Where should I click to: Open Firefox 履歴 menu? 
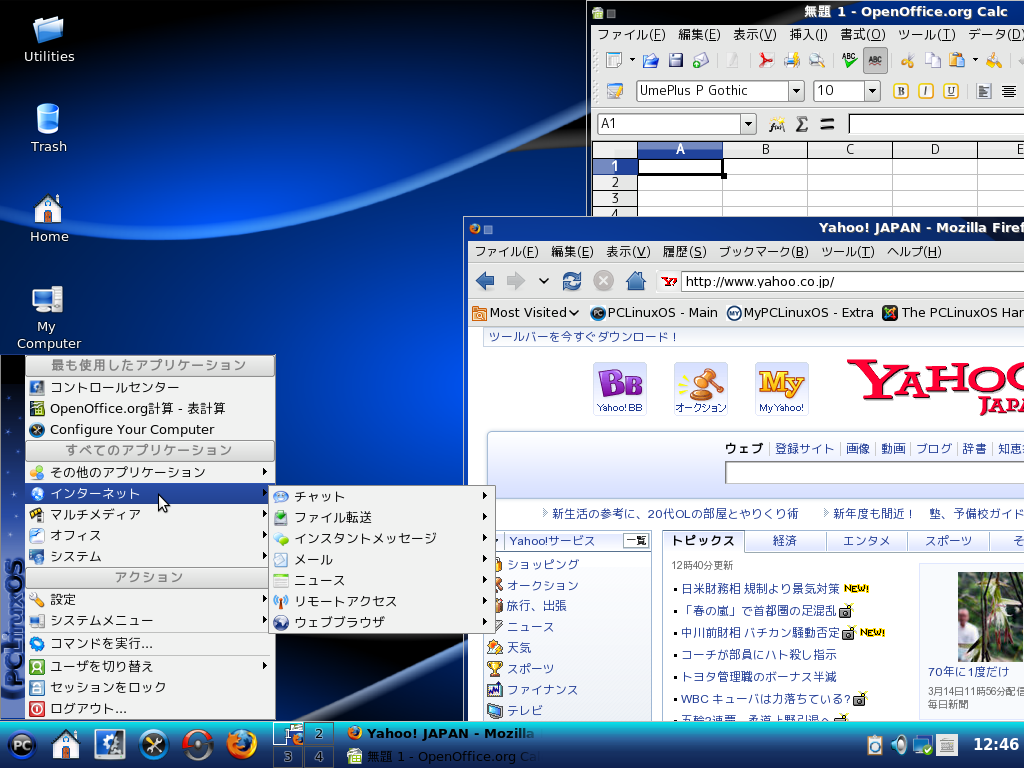click(684, 251)
